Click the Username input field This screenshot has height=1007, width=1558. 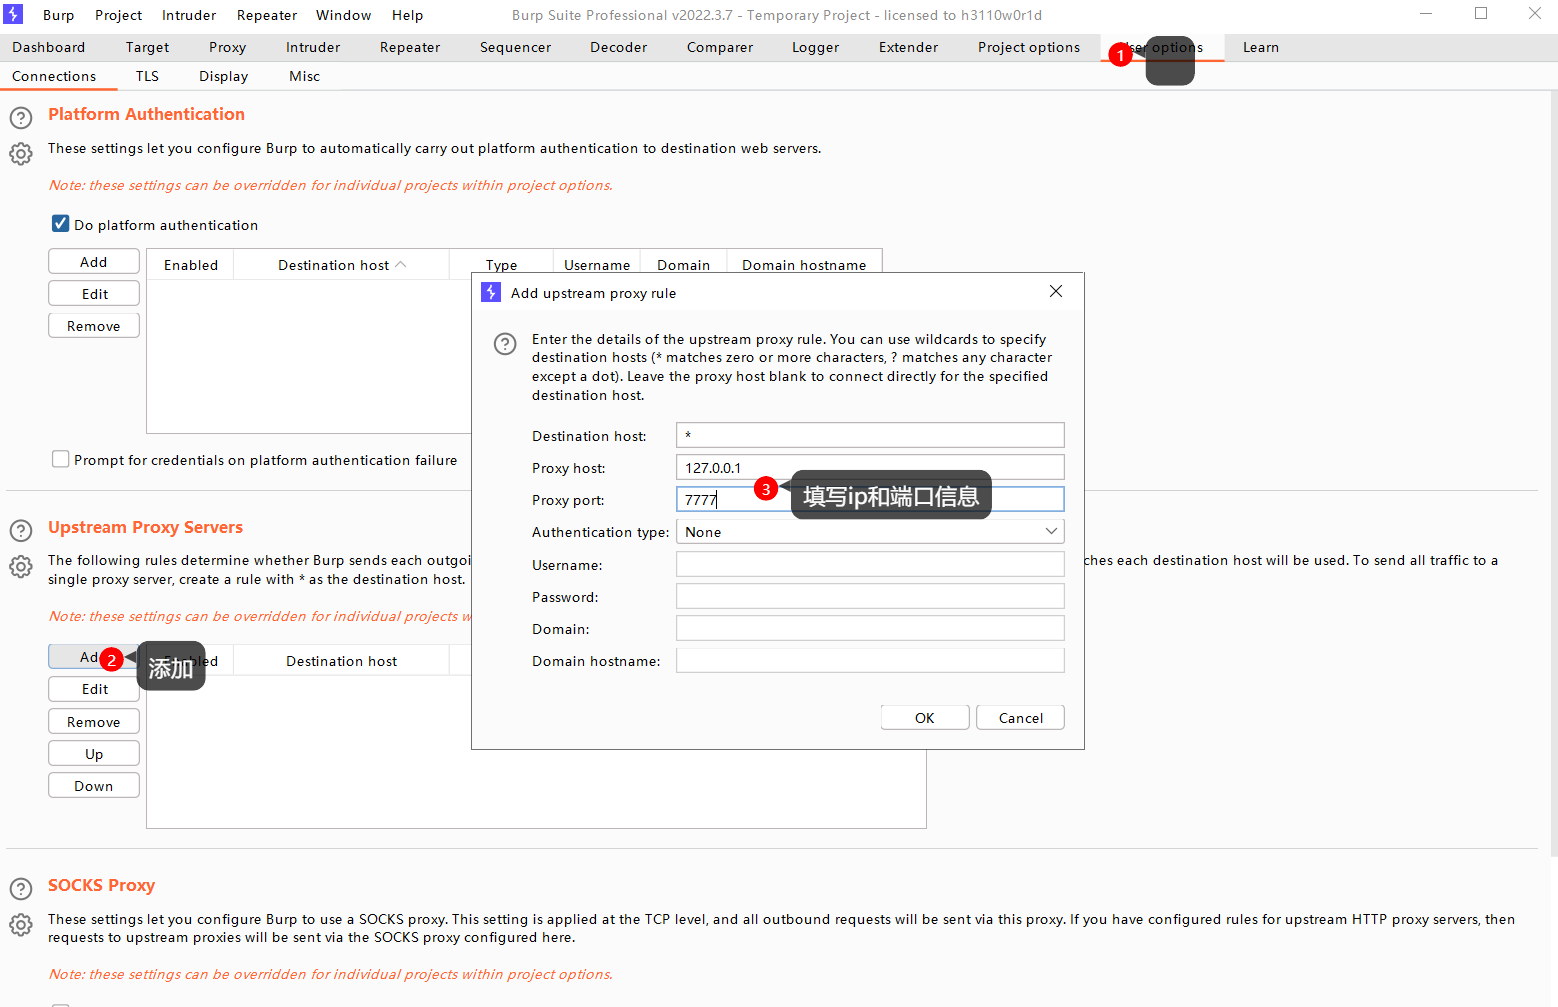tap(870, 564)
